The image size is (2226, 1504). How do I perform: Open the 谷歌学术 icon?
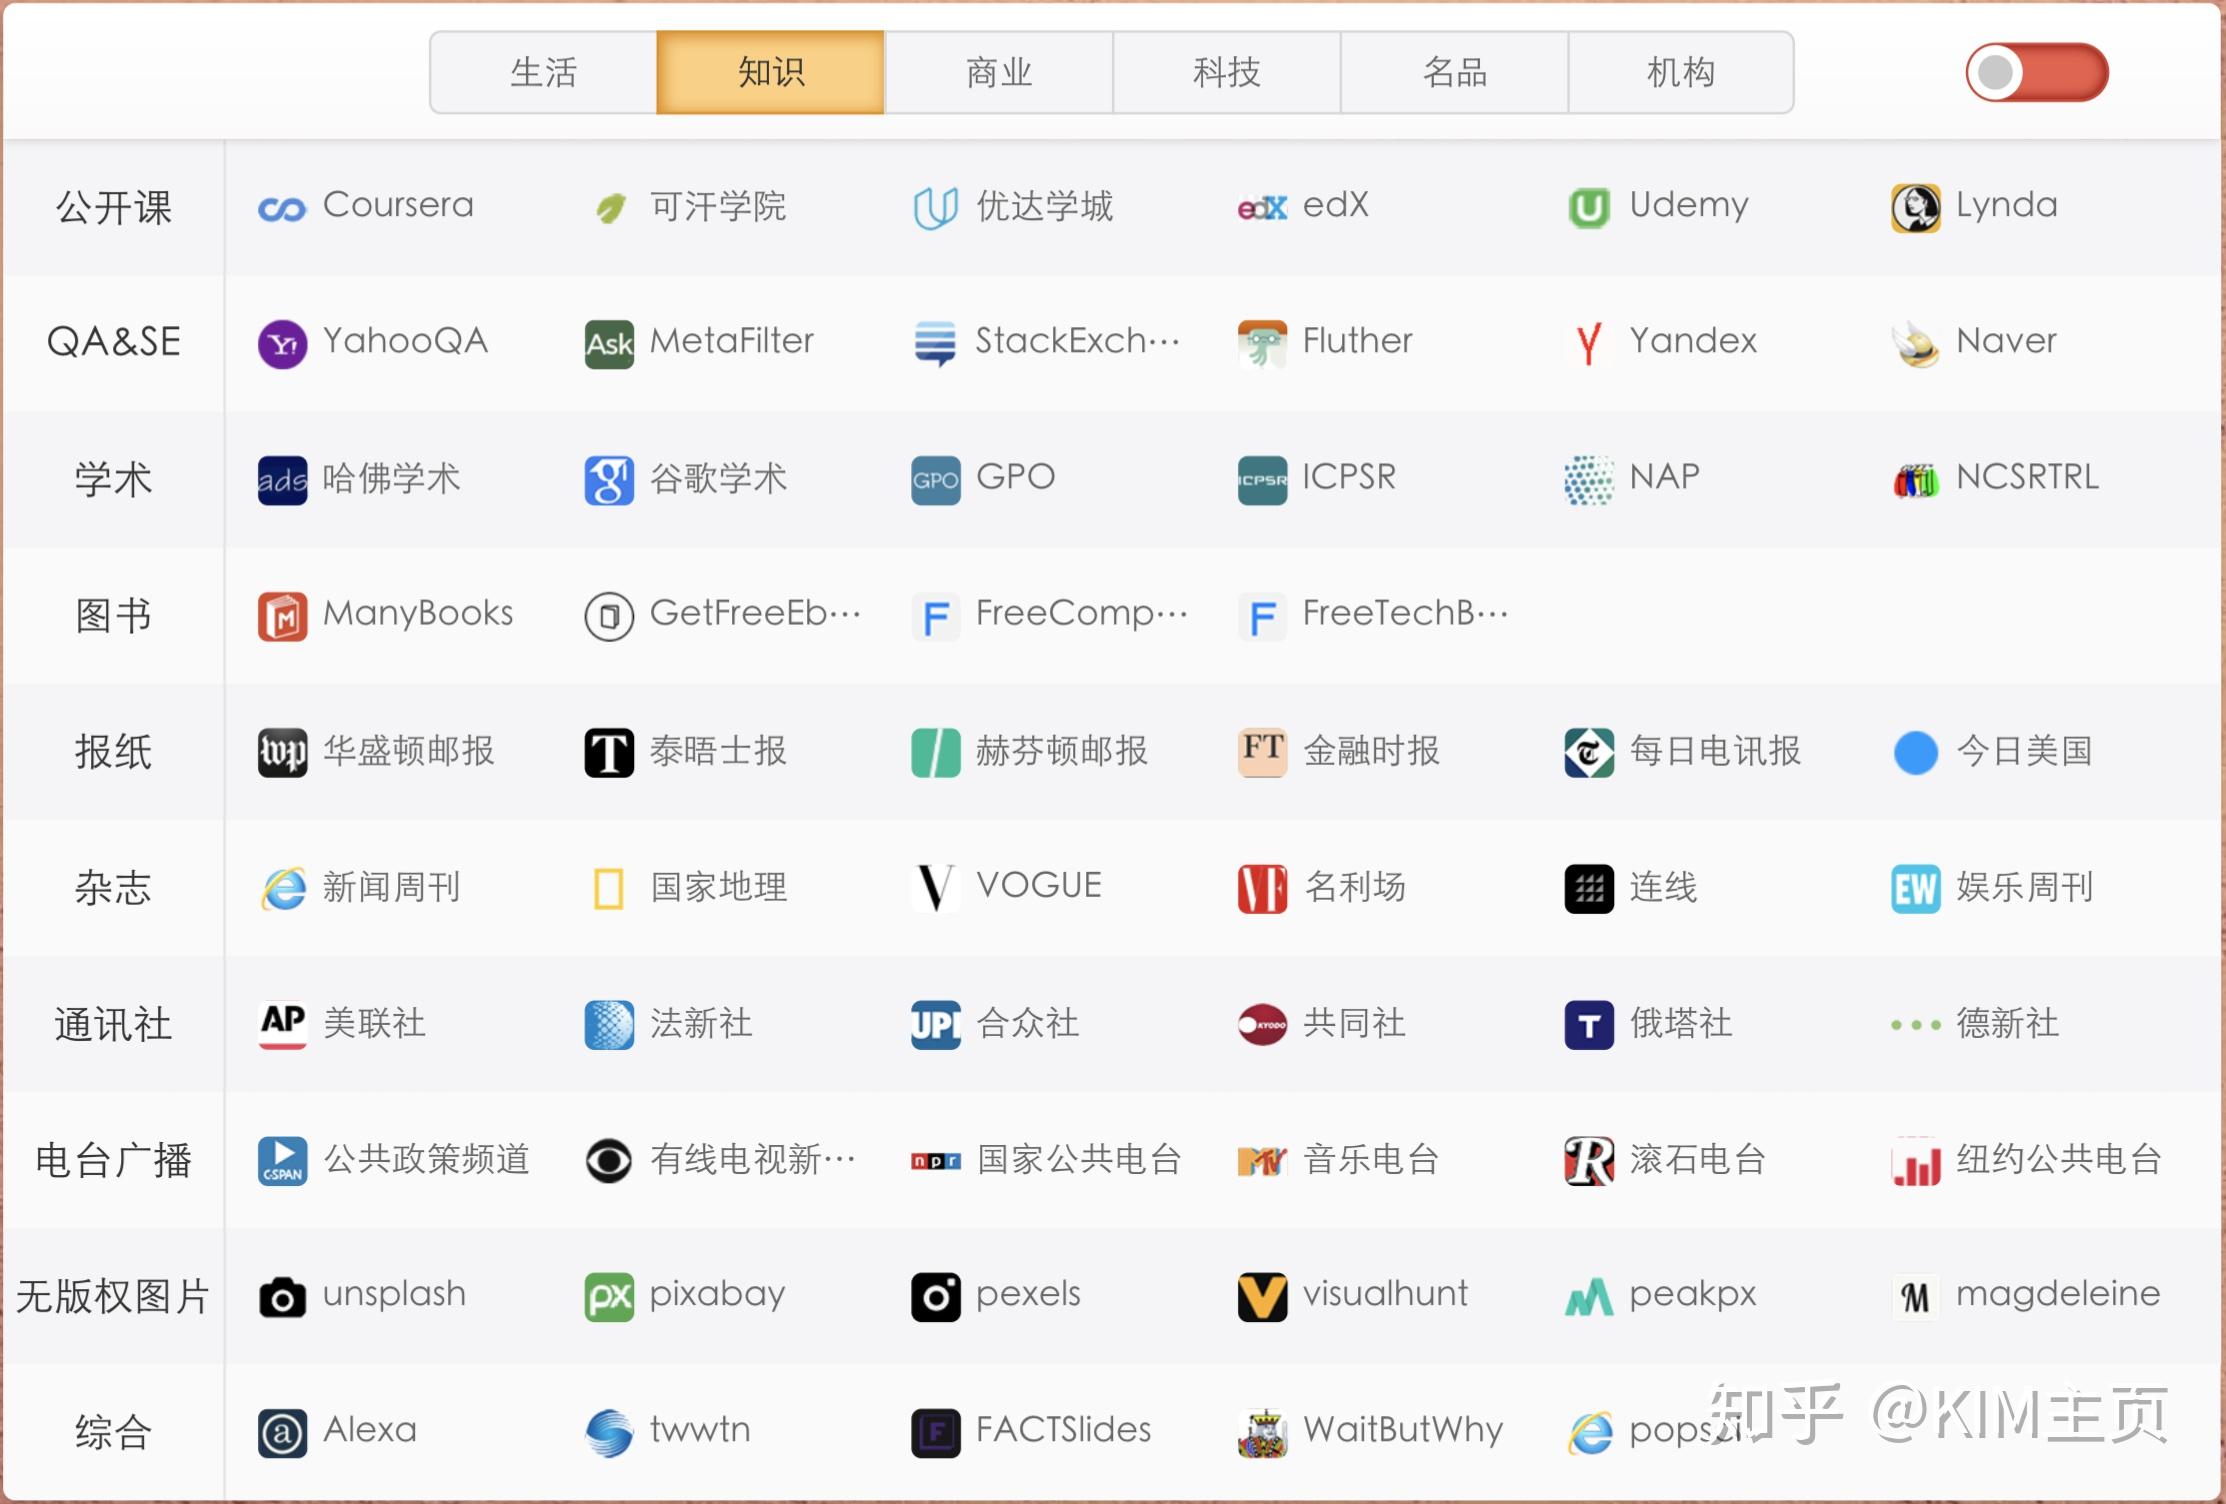(609, 480)
